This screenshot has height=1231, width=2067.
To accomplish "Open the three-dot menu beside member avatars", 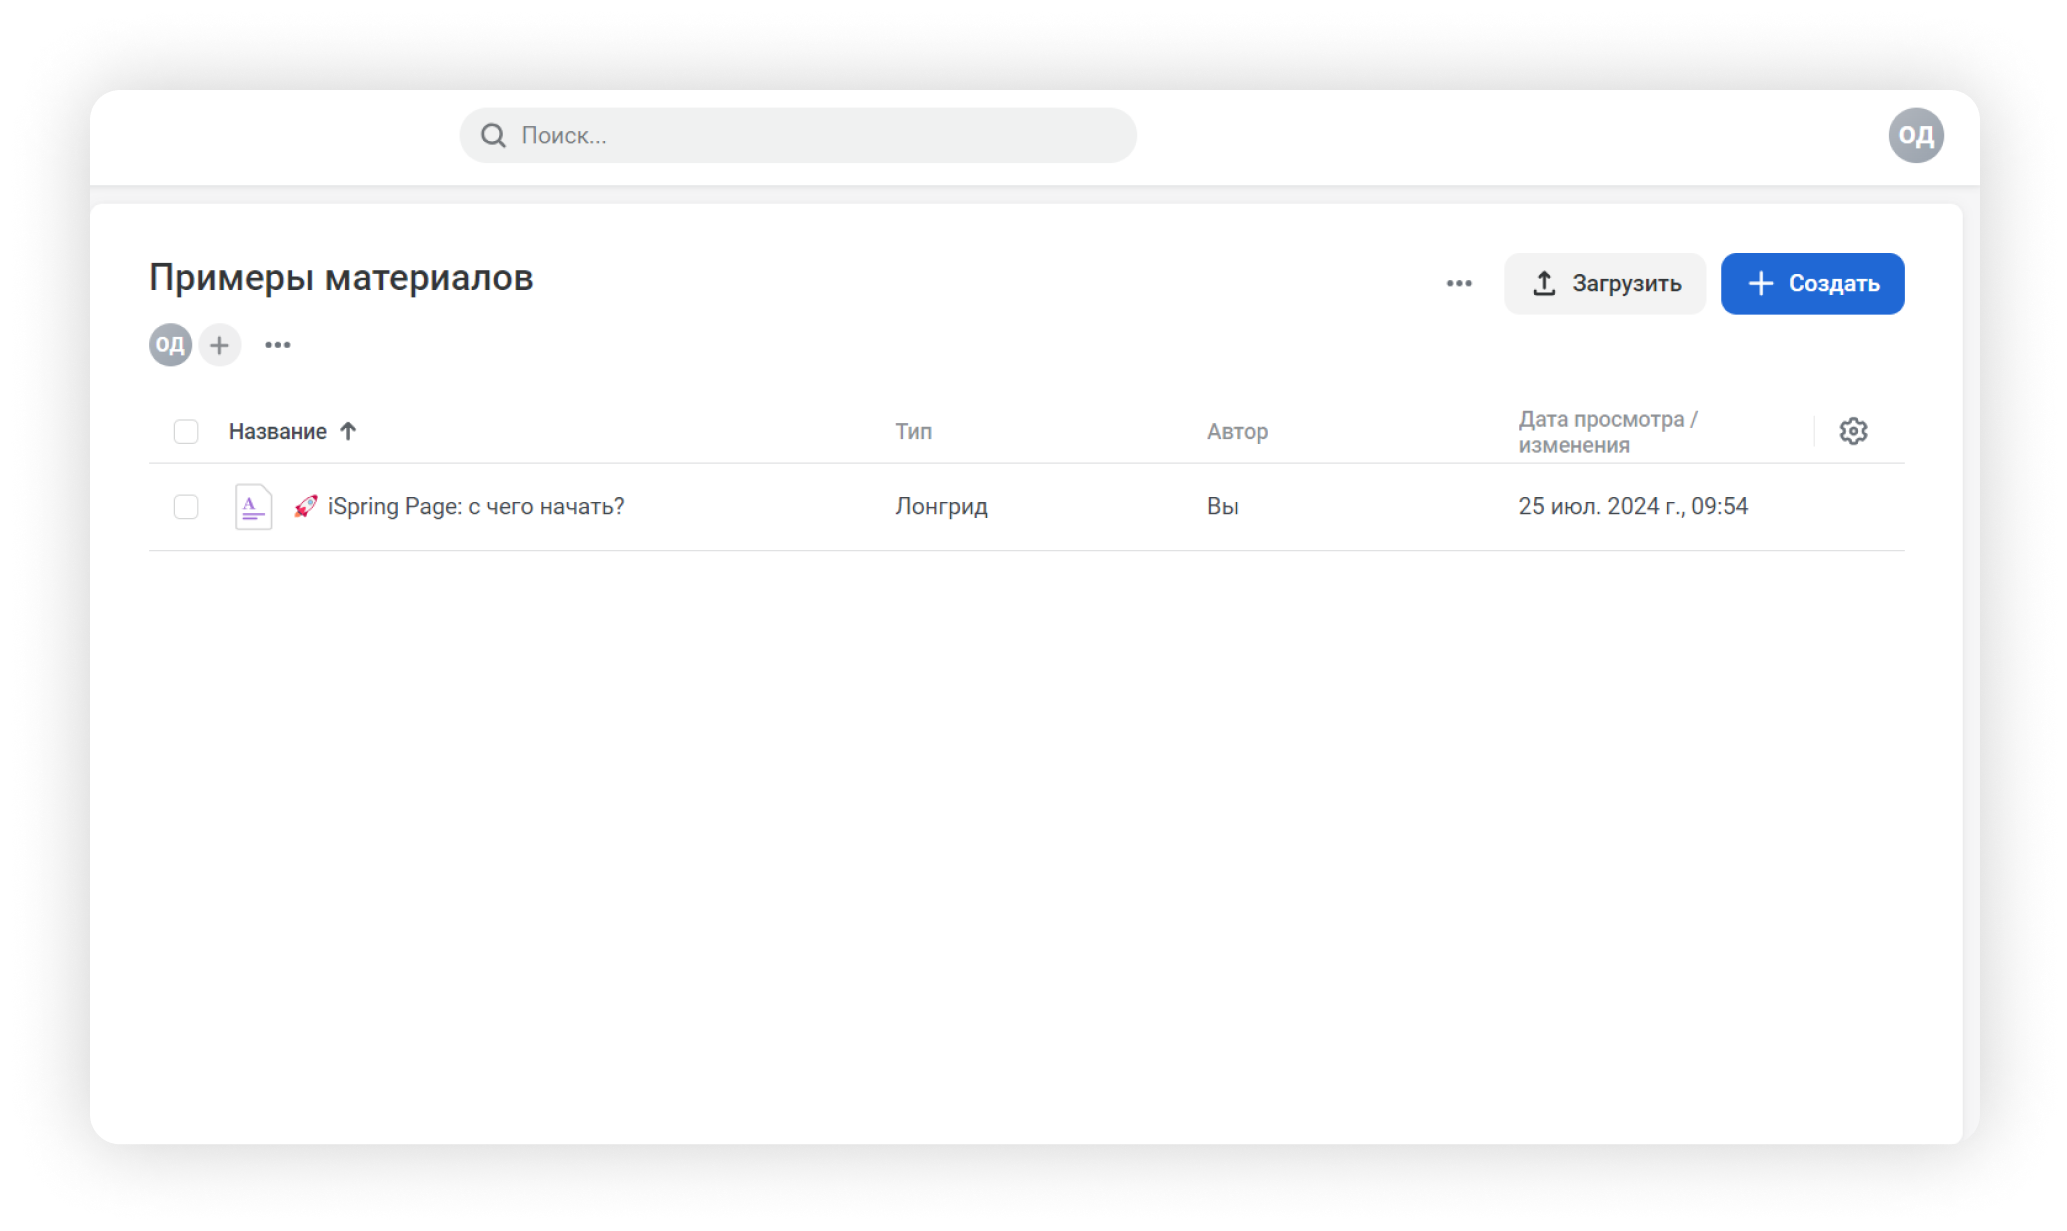I will [278, 345].
